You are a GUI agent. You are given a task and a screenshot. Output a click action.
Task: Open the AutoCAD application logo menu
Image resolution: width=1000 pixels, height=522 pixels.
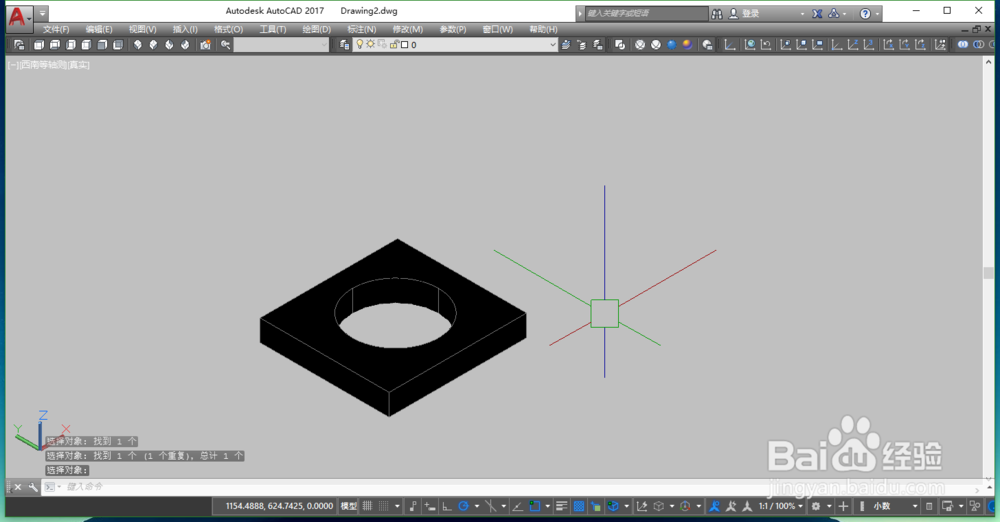[x=17, y=16]
